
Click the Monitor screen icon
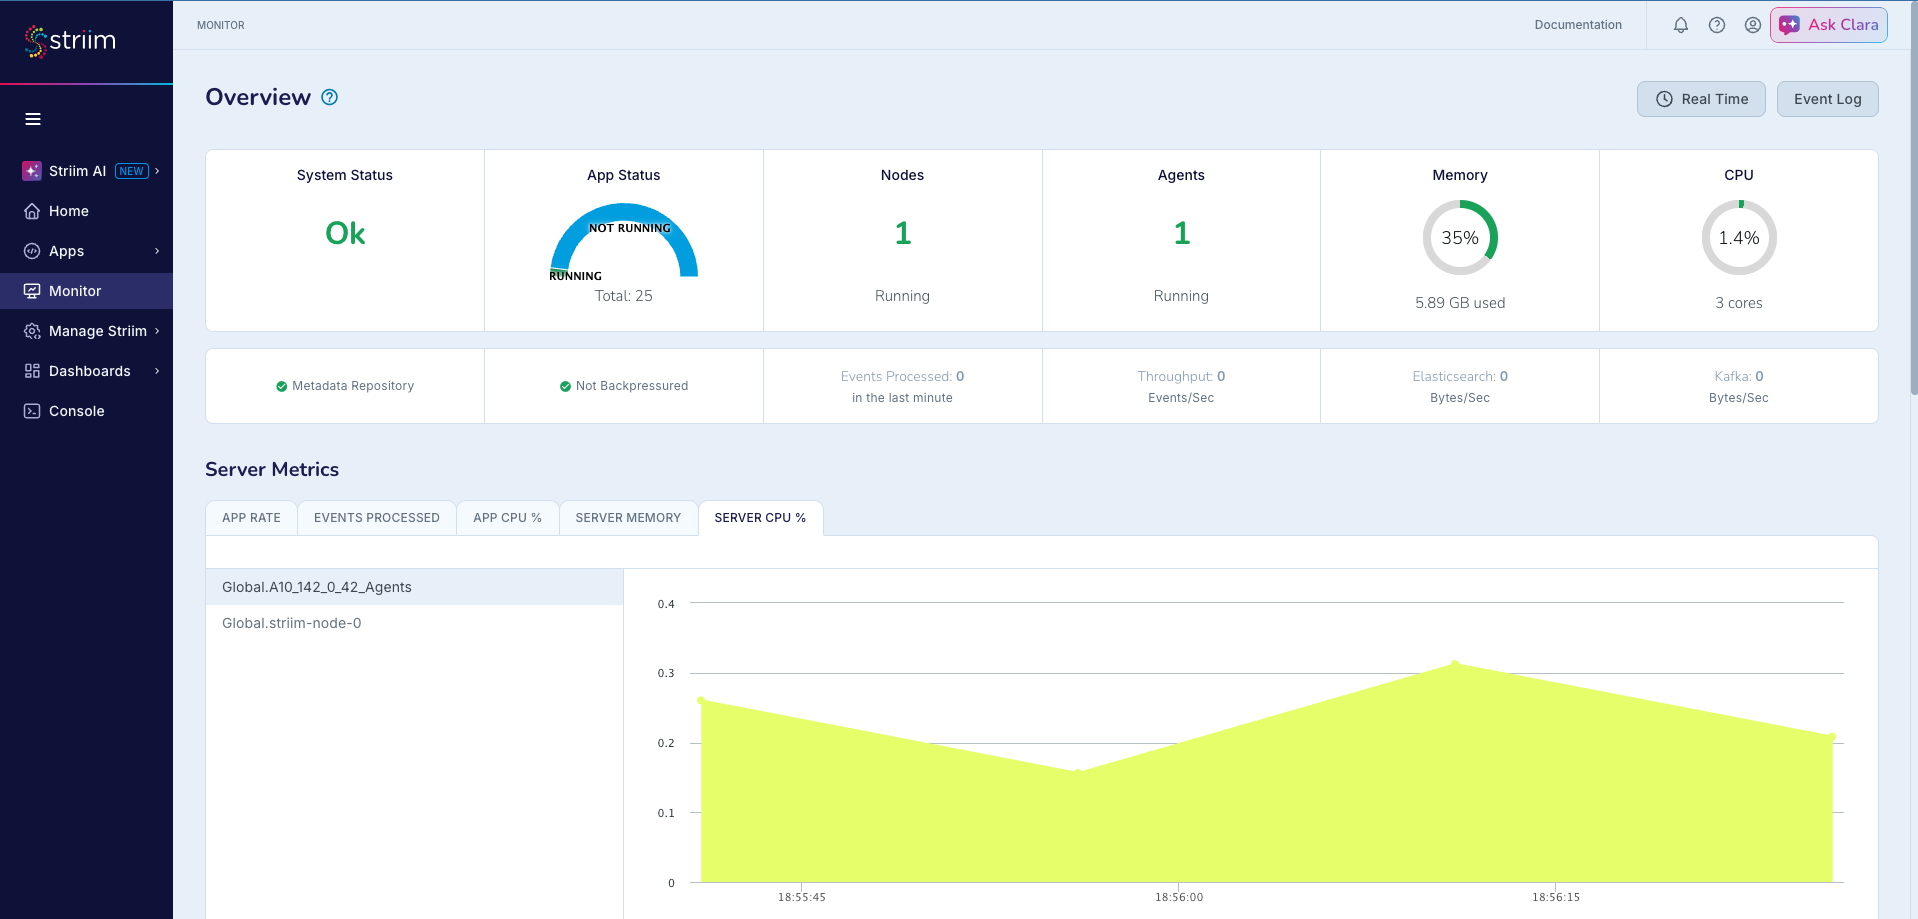point(32,291)
